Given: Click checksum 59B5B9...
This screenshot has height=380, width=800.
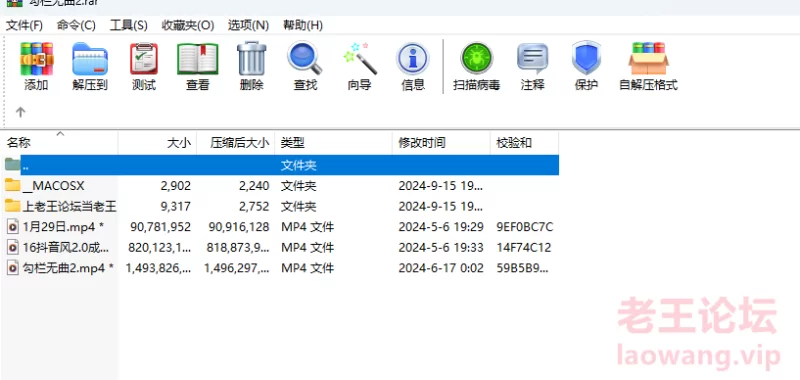Looking at the screenshot, I should [x=522, y=268].
